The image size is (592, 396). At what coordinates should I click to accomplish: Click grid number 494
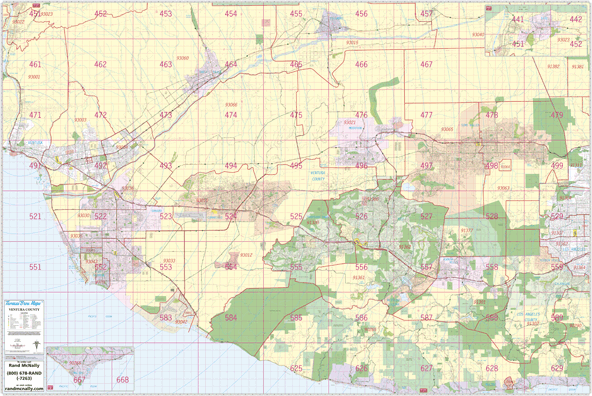231,165
